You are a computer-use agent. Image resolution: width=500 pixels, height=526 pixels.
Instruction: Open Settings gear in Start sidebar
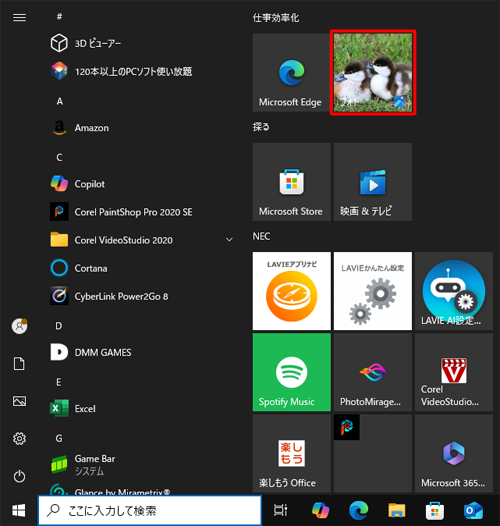coord(19,438)
